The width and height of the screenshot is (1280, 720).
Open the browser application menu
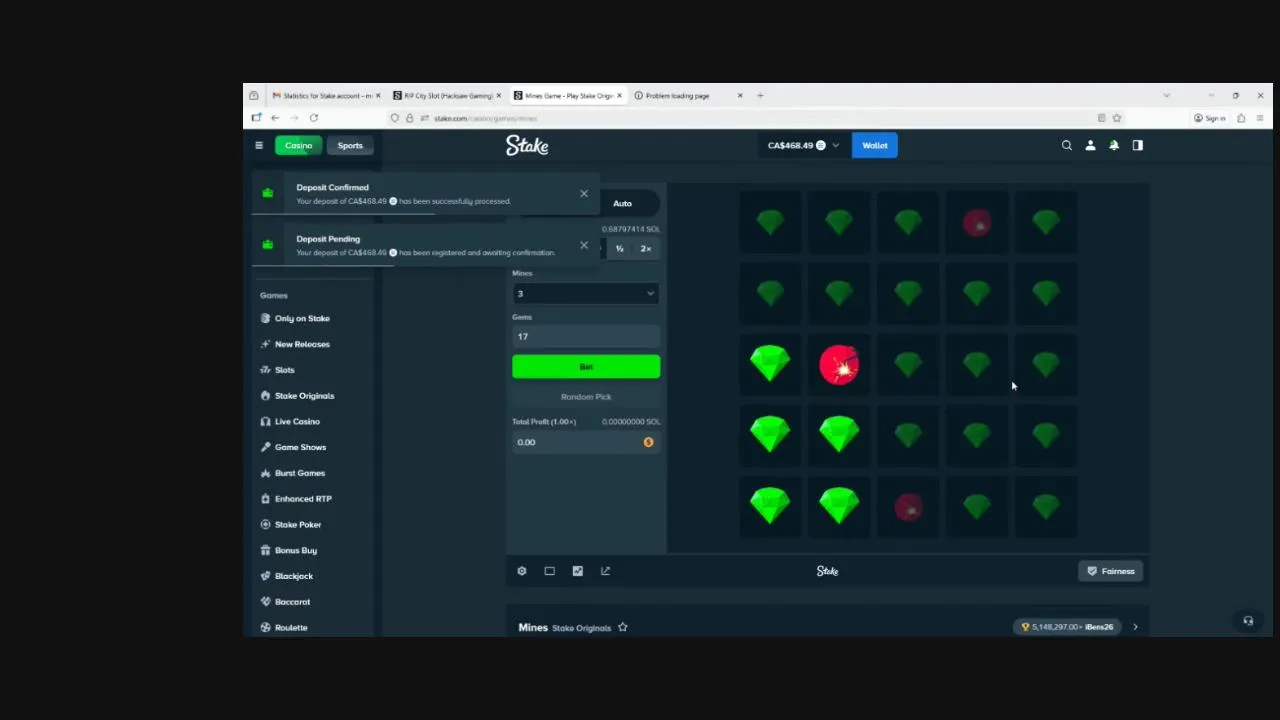tap(1259, 118)
